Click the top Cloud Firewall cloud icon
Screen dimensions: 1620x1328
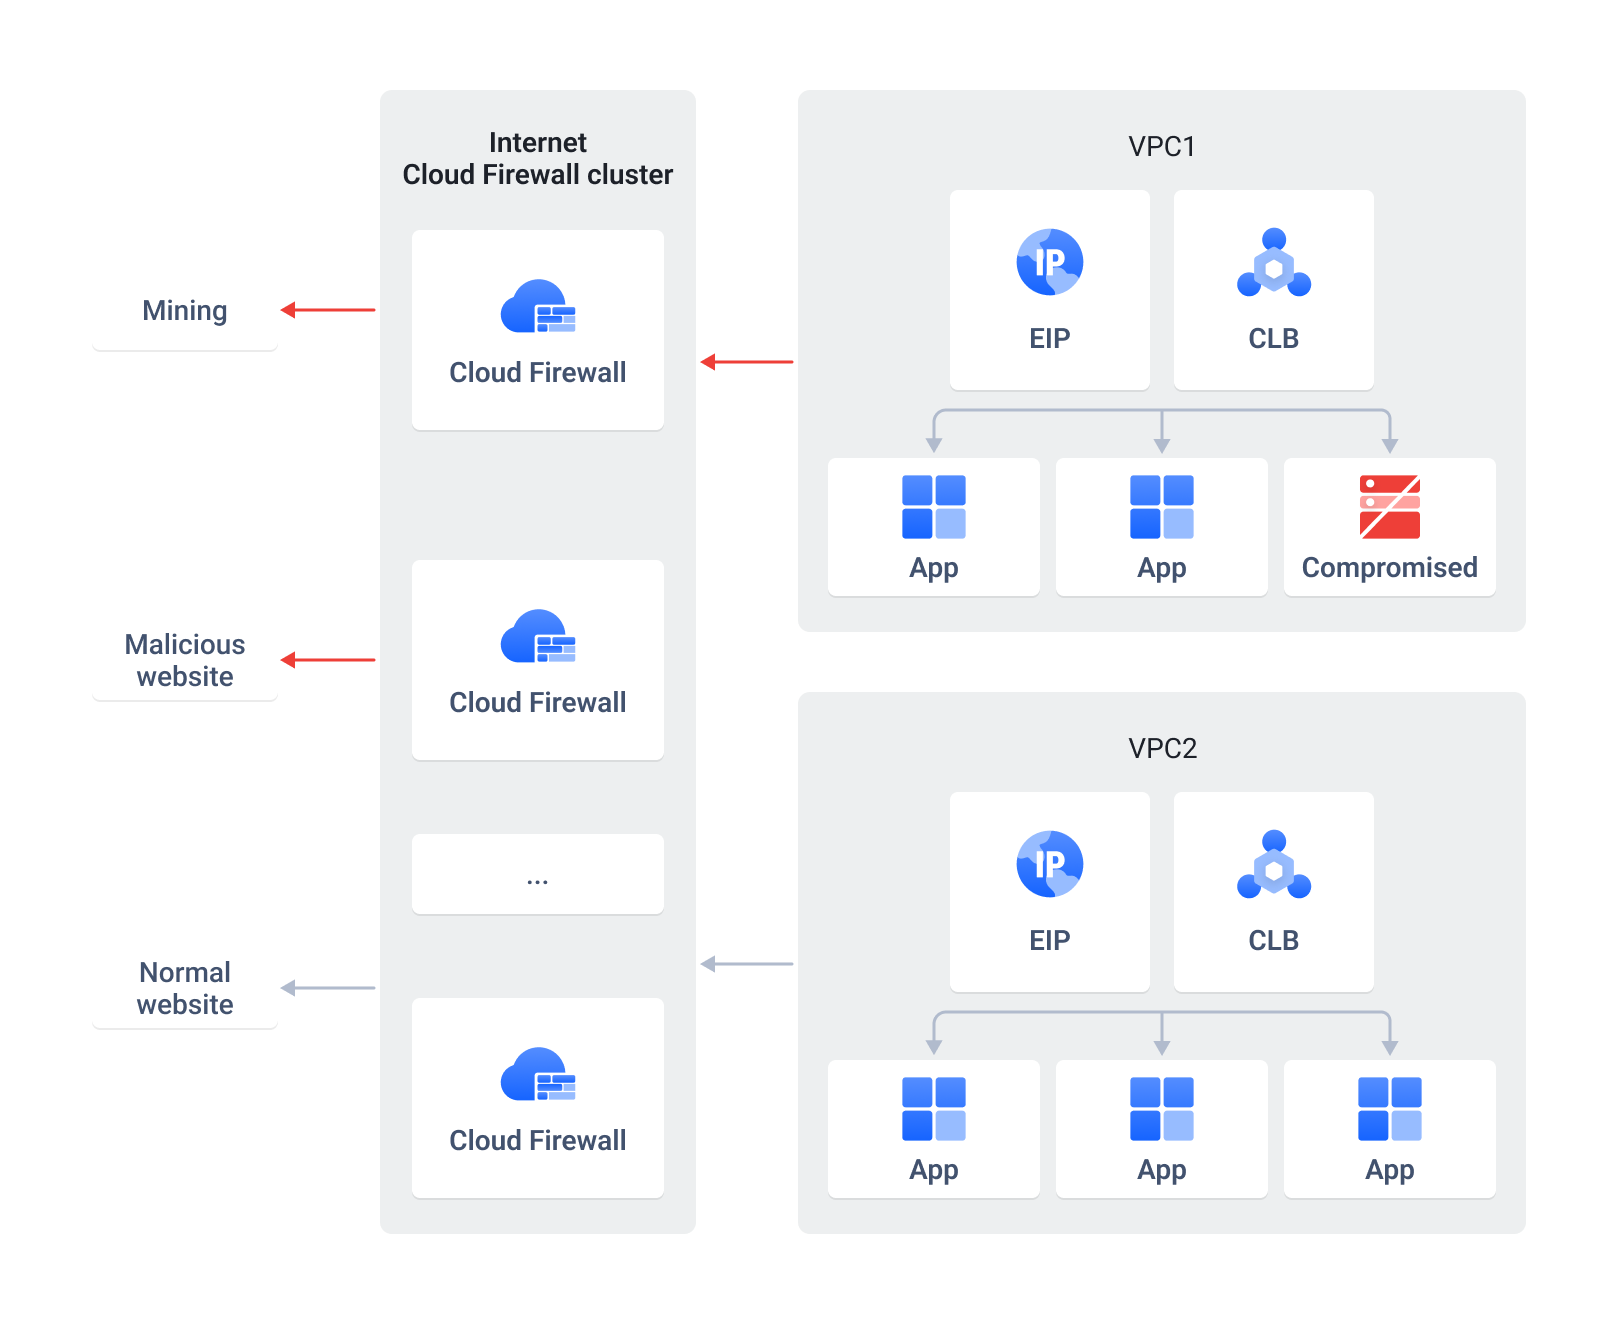tap(538, 306)
